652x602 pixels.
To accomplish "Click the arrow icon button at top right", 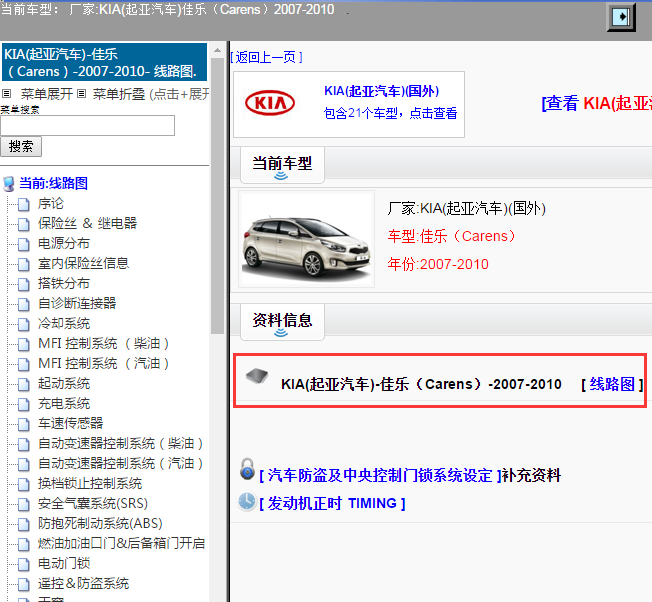I will pyautogui.click(x=621, y=17).
